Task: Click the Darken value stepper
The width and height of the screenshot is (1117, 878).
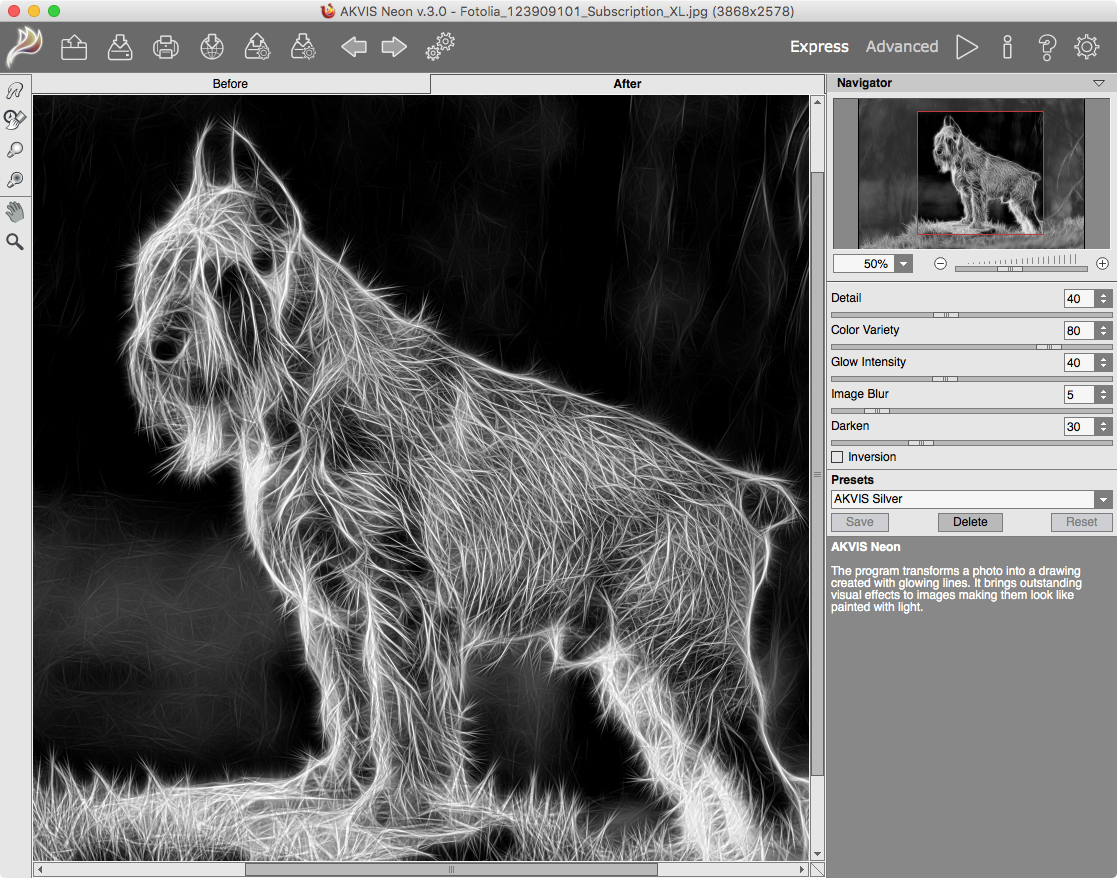Action: point(1103,427)
